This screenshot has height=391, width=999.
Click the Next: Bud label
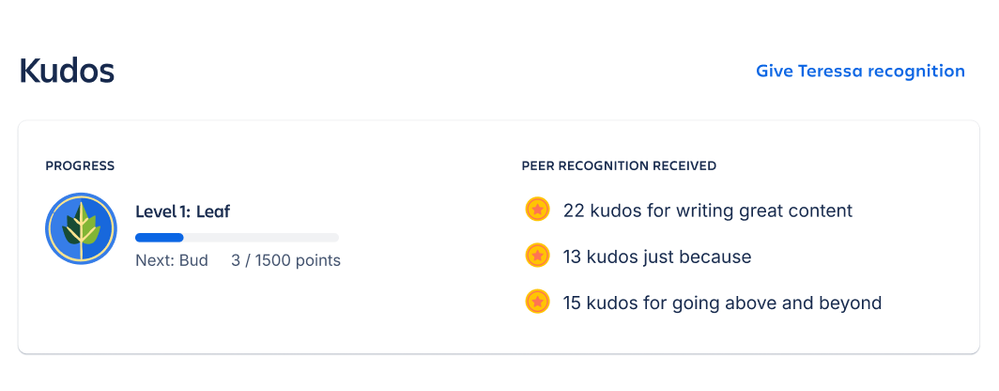click(172, 260)
